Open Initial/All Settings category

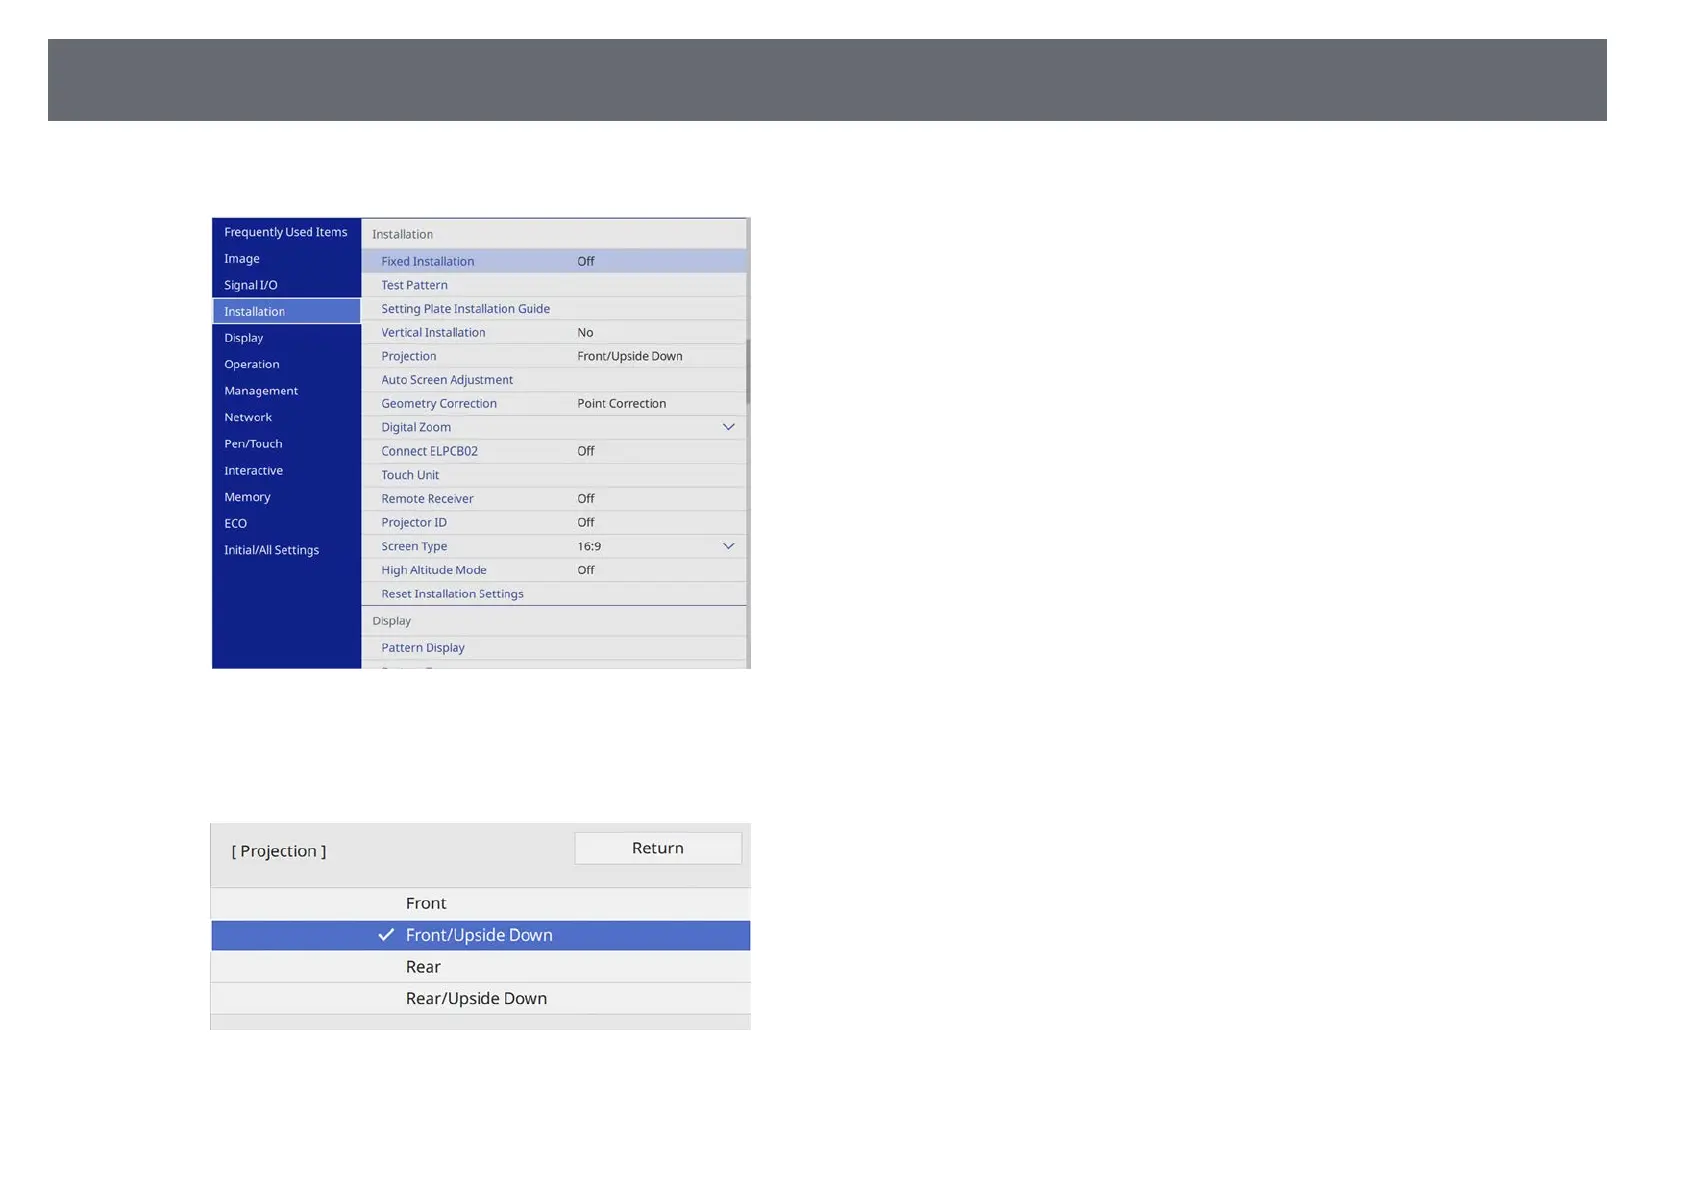click(286, 550)
